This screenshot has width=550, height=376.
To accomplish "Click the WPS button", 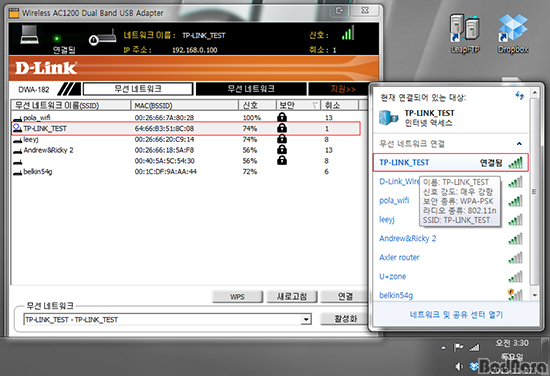I will pos(237,296).
